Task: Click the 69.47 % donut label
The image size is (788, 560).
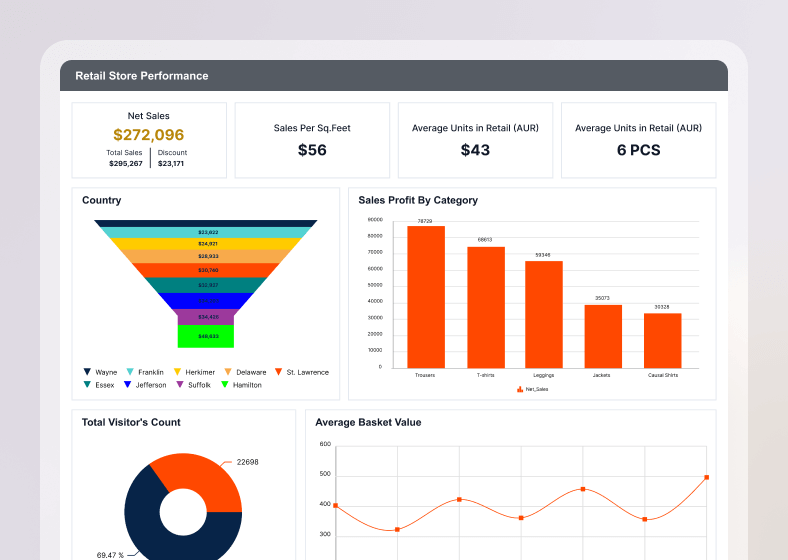Action: coord(110,555)
